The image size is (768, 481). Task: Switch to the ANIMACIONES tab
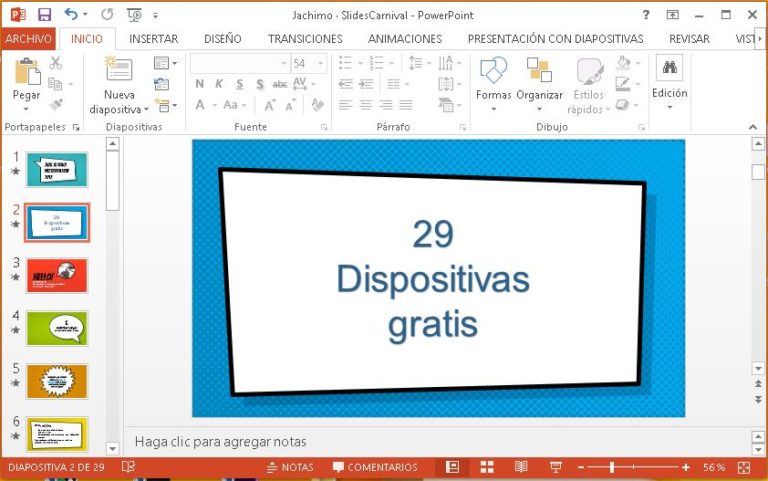(x=405, y=39)
